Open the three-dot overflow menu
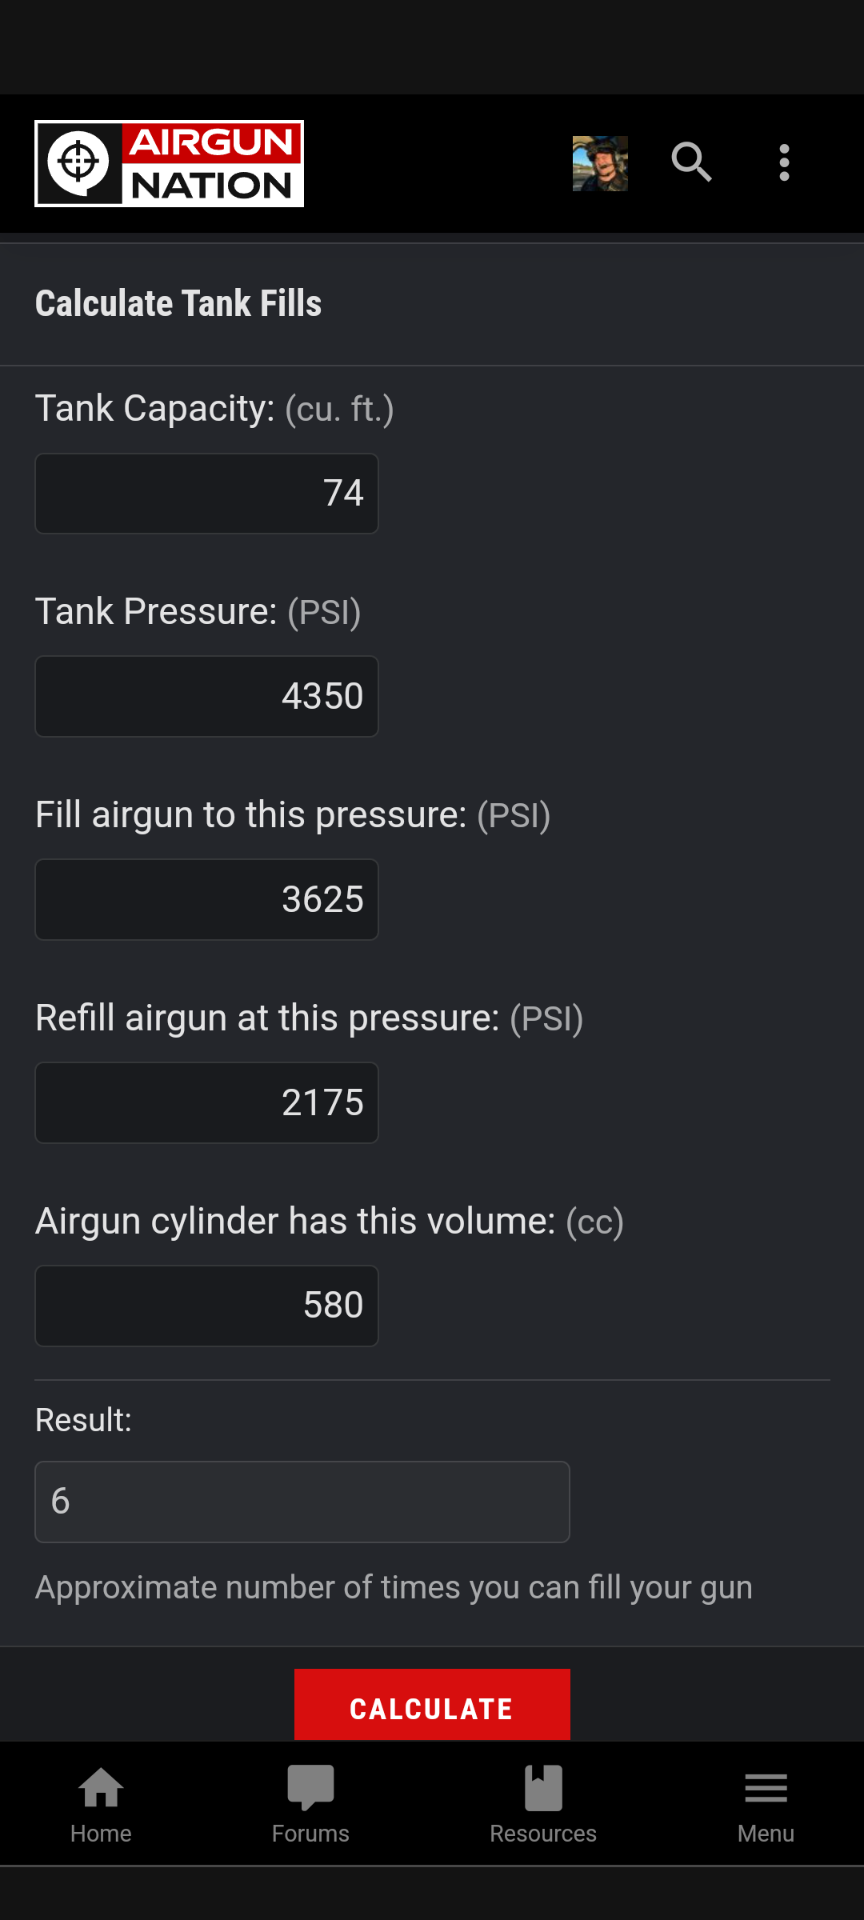The height and width of the screenshot is (1920, 864). click(785, 162)
